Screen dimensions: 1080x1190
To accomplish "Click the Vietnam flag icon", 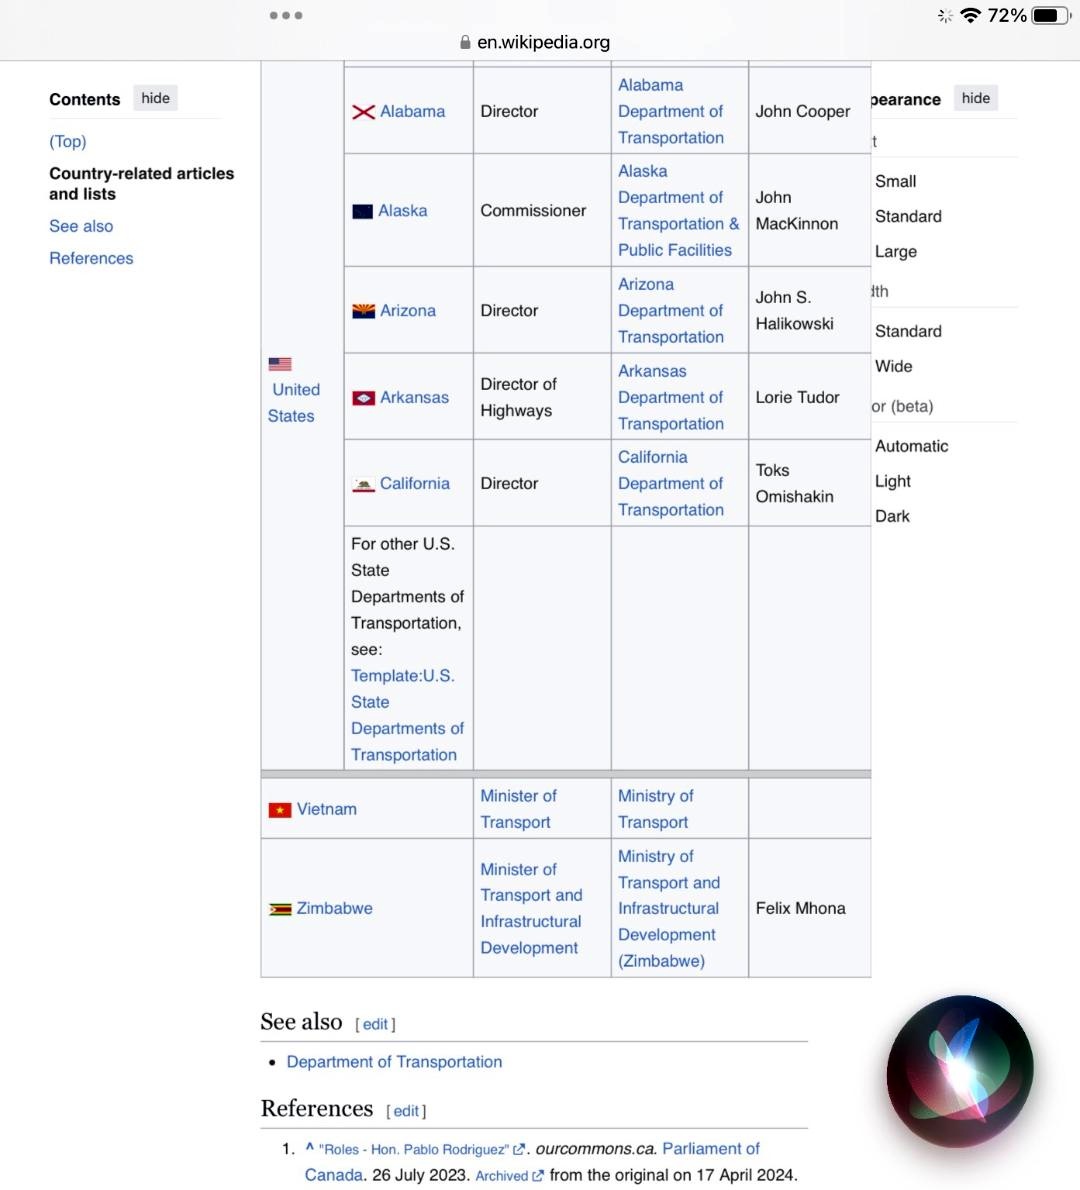I will (x=280, y=810).
